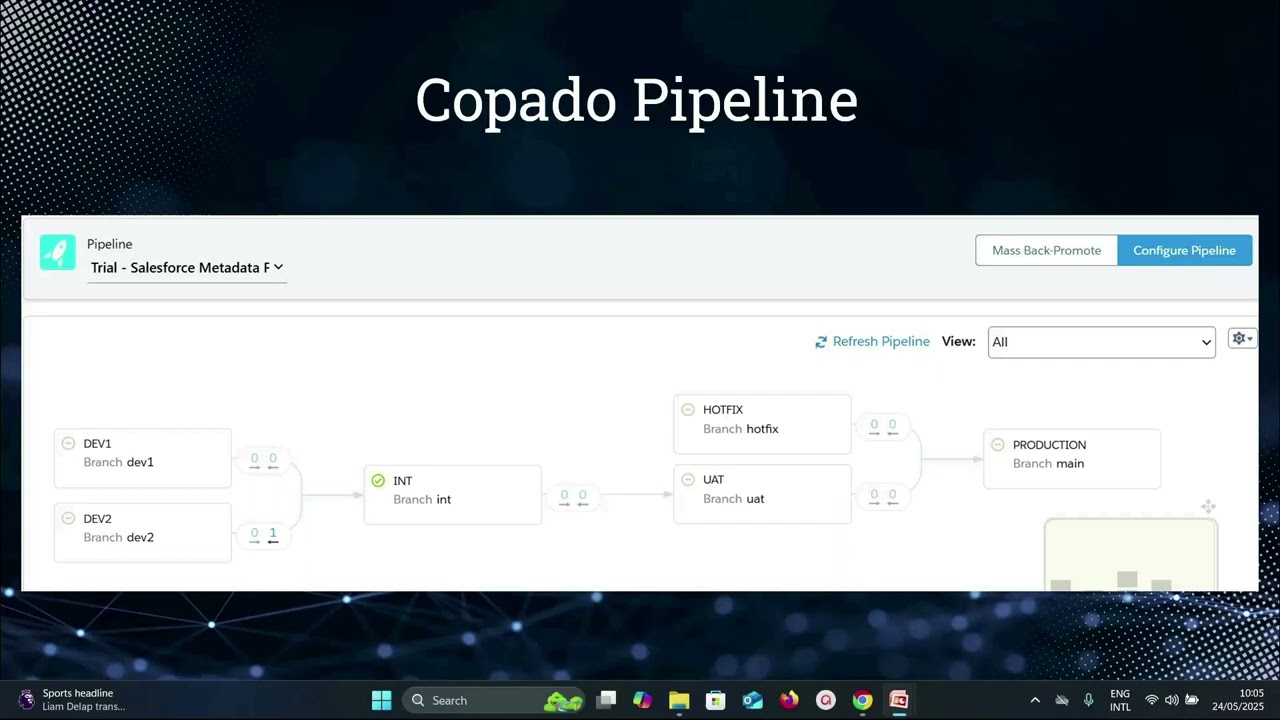1280x720 pixels.
Task: Open Firefox from taskbar
Action: coord(789,700)
